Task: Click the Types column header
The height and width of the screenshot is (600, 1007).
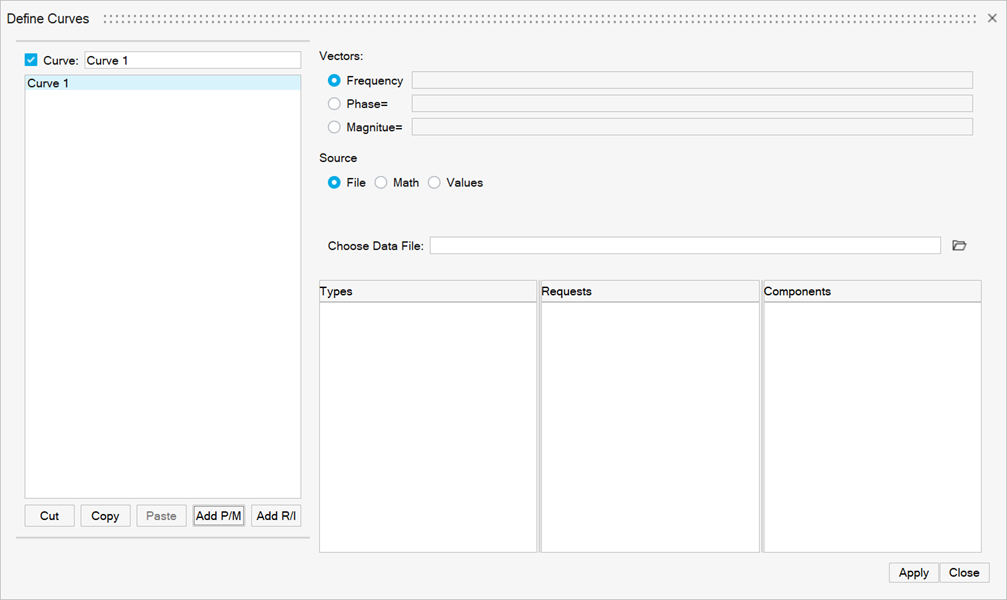Action: [x=428, y=292]
